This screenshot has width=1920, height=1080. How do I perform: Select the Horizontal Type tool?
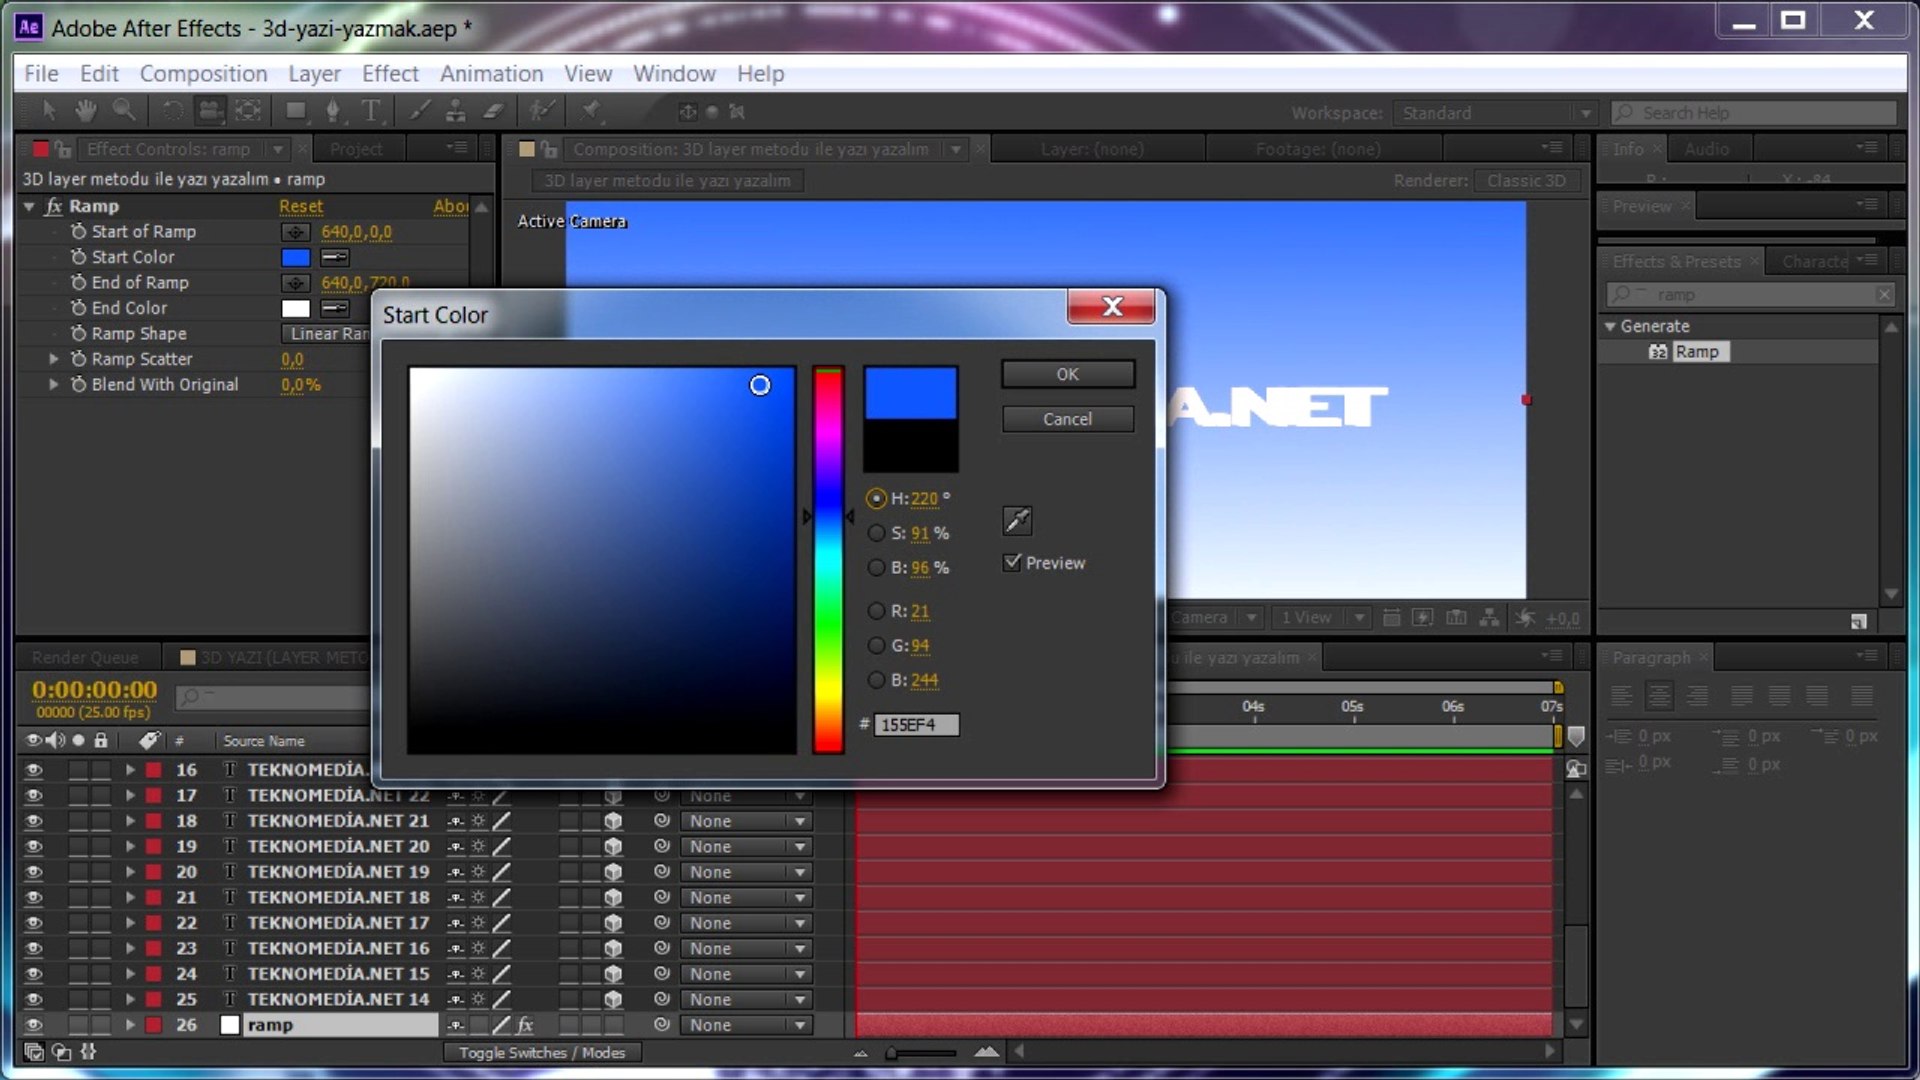point(371,111)
